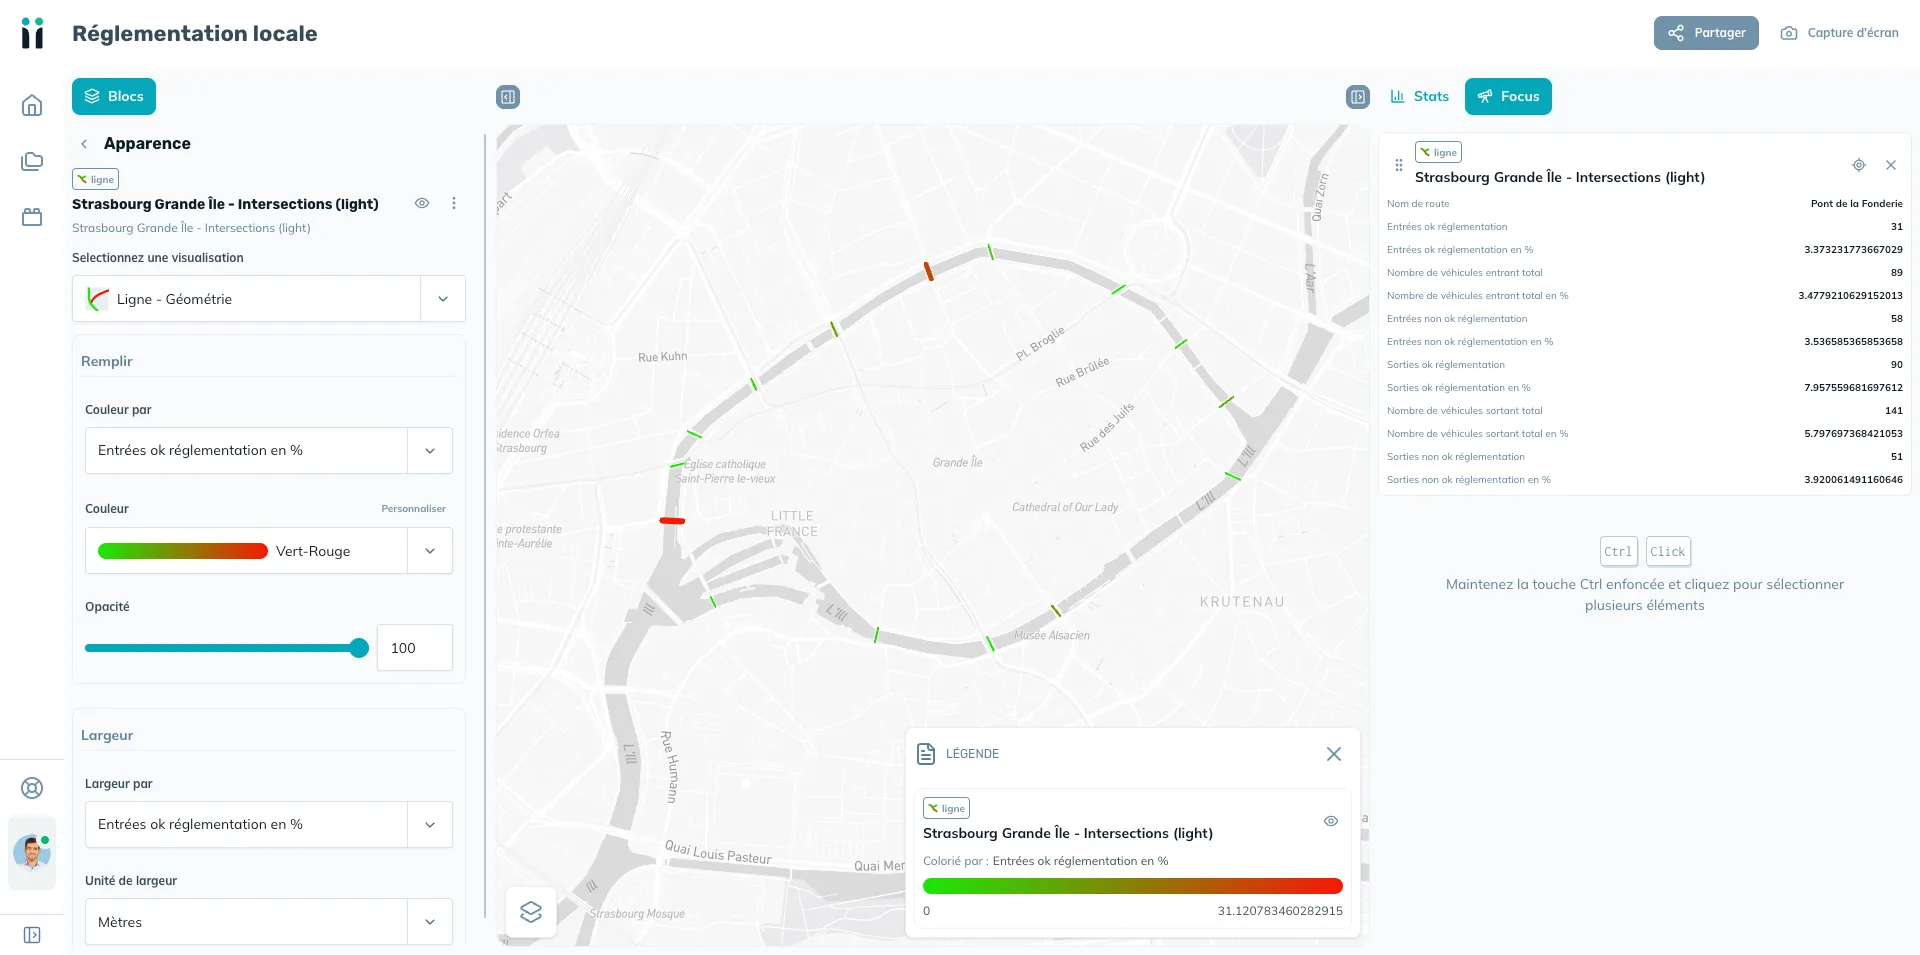Open the Couleur par dropdown arrow
The image size is (1920, 955).
point(430,451)
